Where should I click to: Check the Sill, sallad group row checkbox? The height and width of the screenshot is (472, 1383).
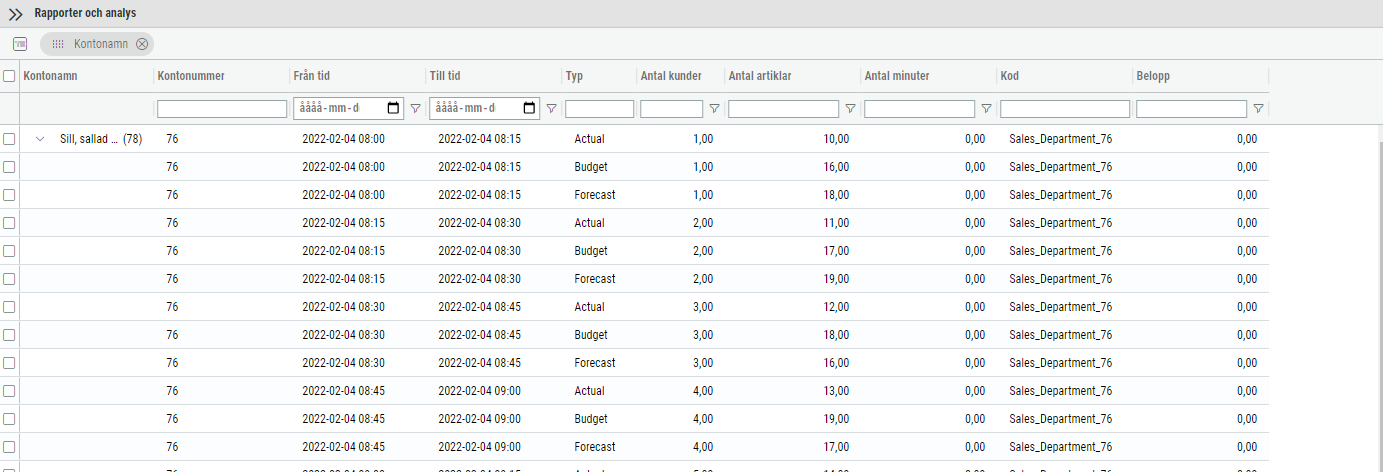pyautogui.click(x=9, y=139)
